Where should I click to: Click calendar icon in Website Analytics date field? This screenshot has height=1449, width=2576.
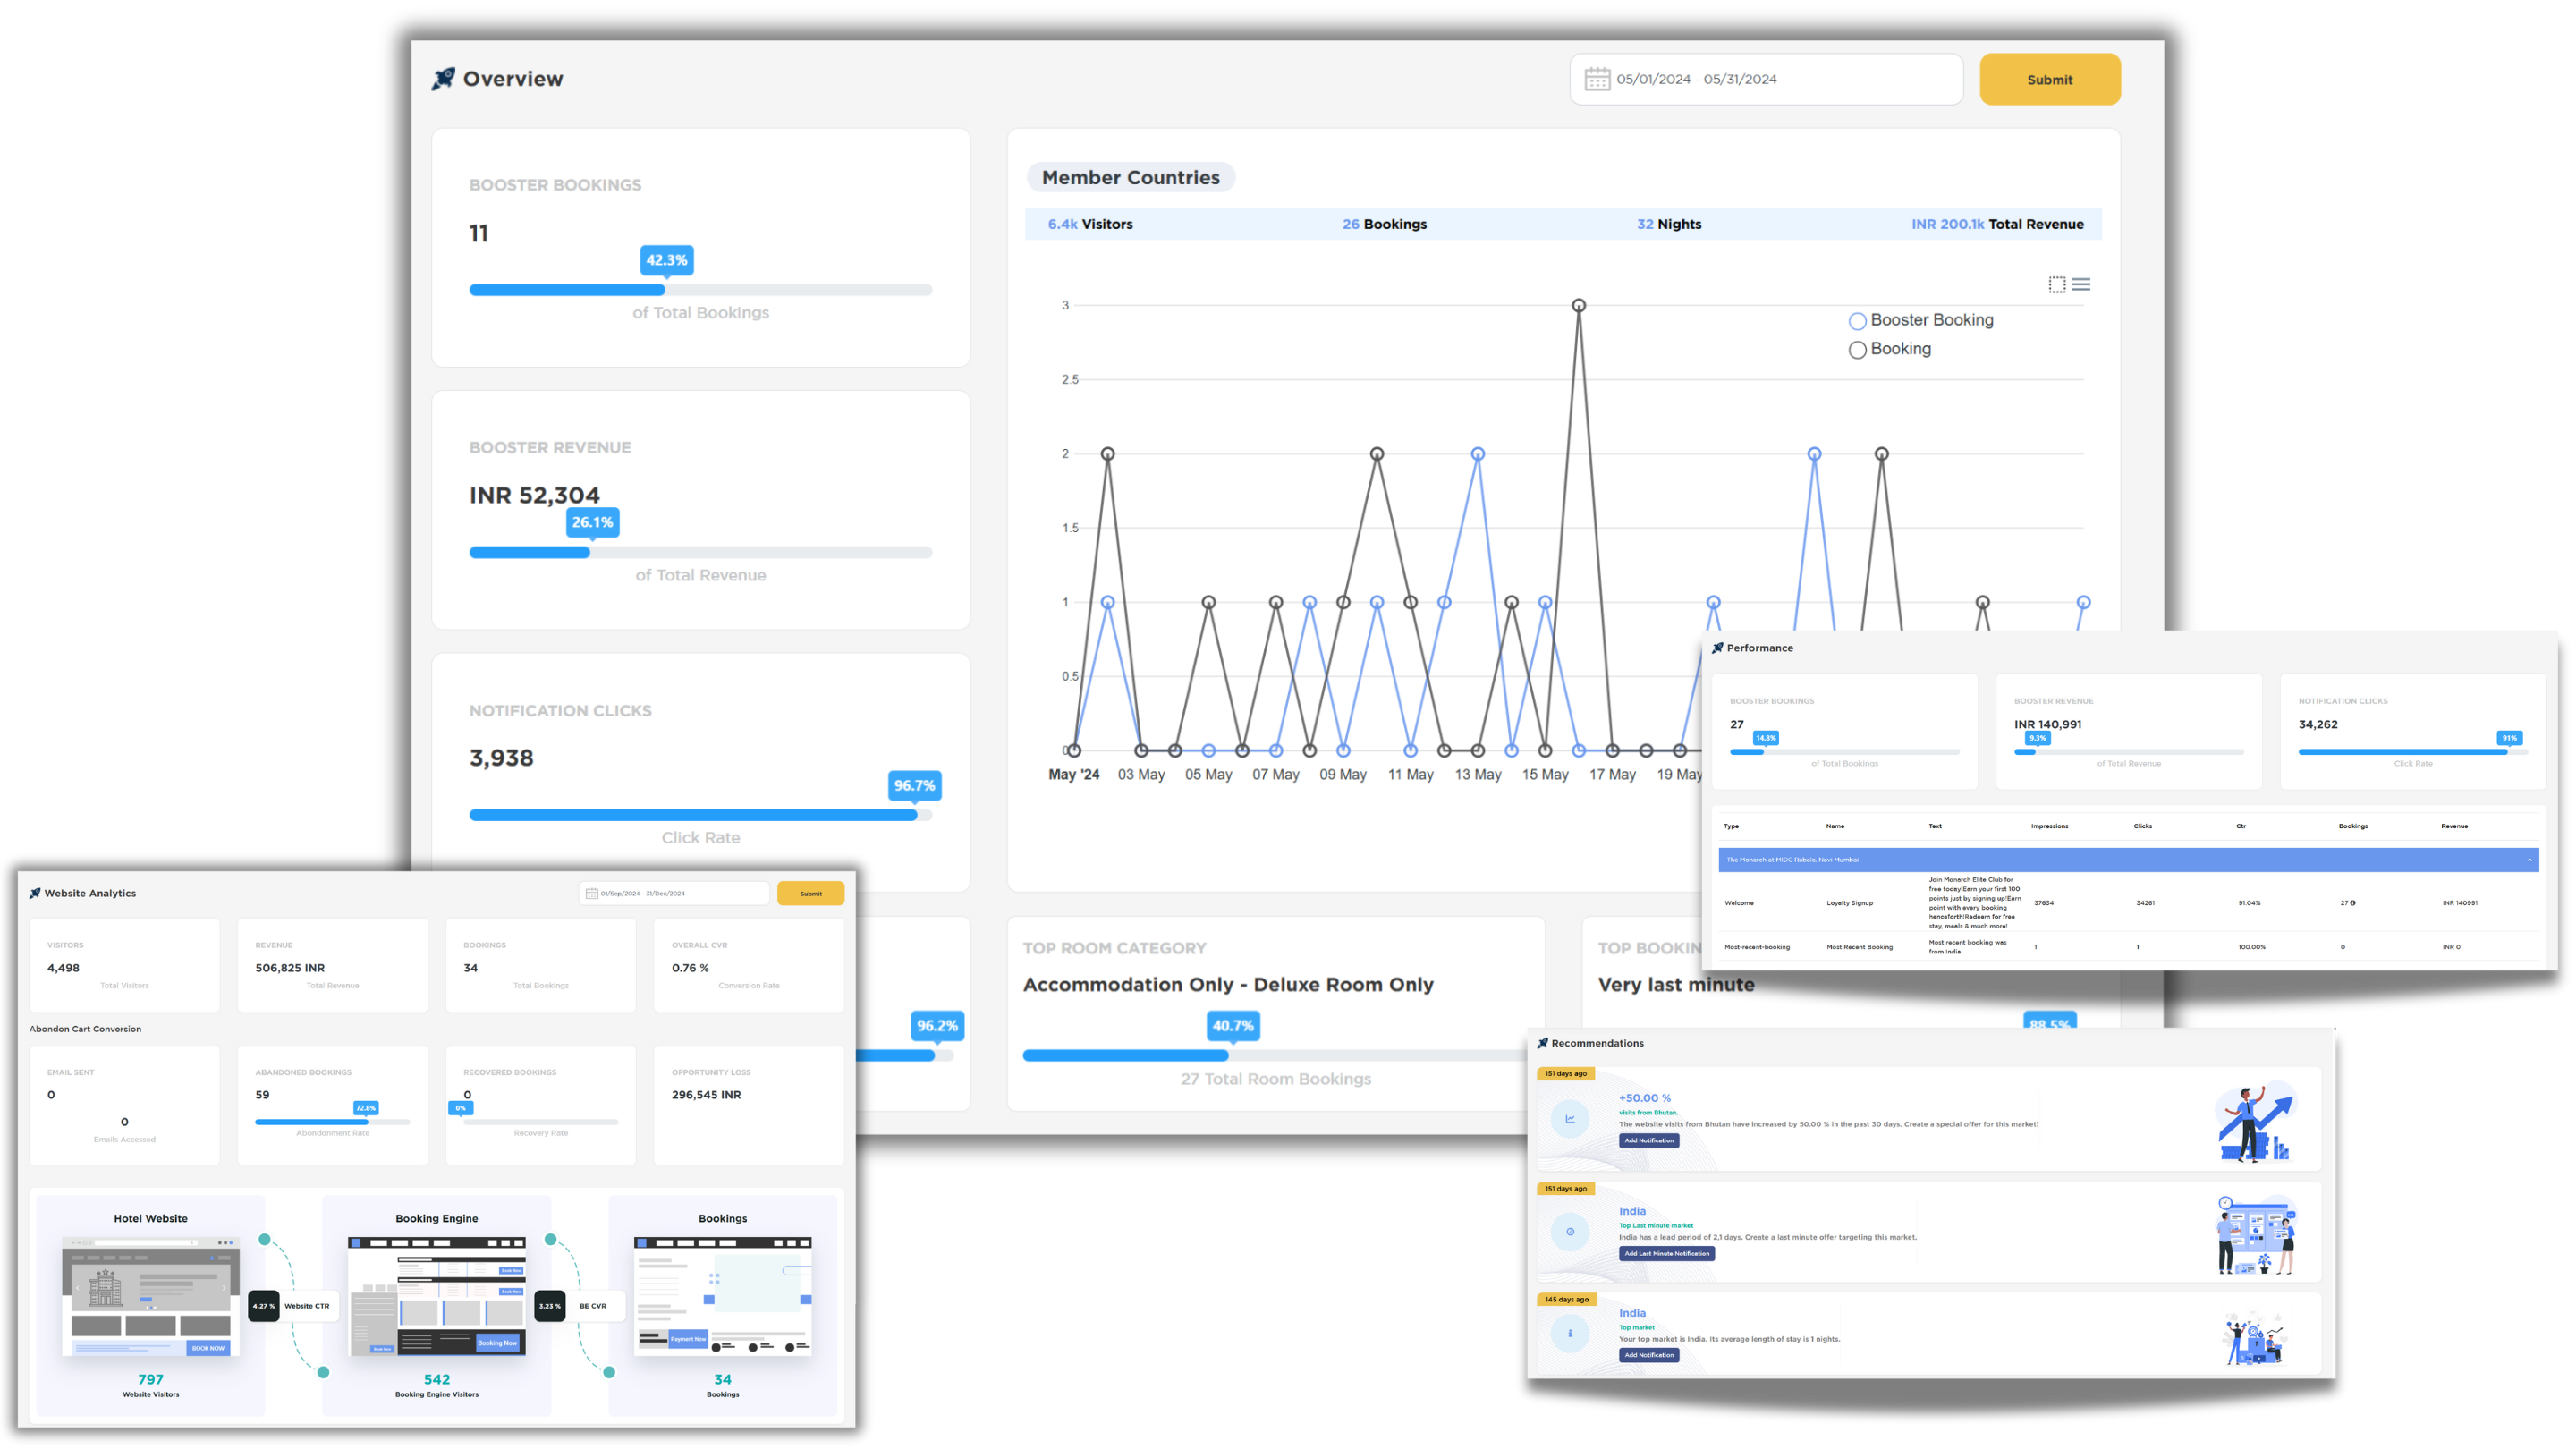pos(592,893)
